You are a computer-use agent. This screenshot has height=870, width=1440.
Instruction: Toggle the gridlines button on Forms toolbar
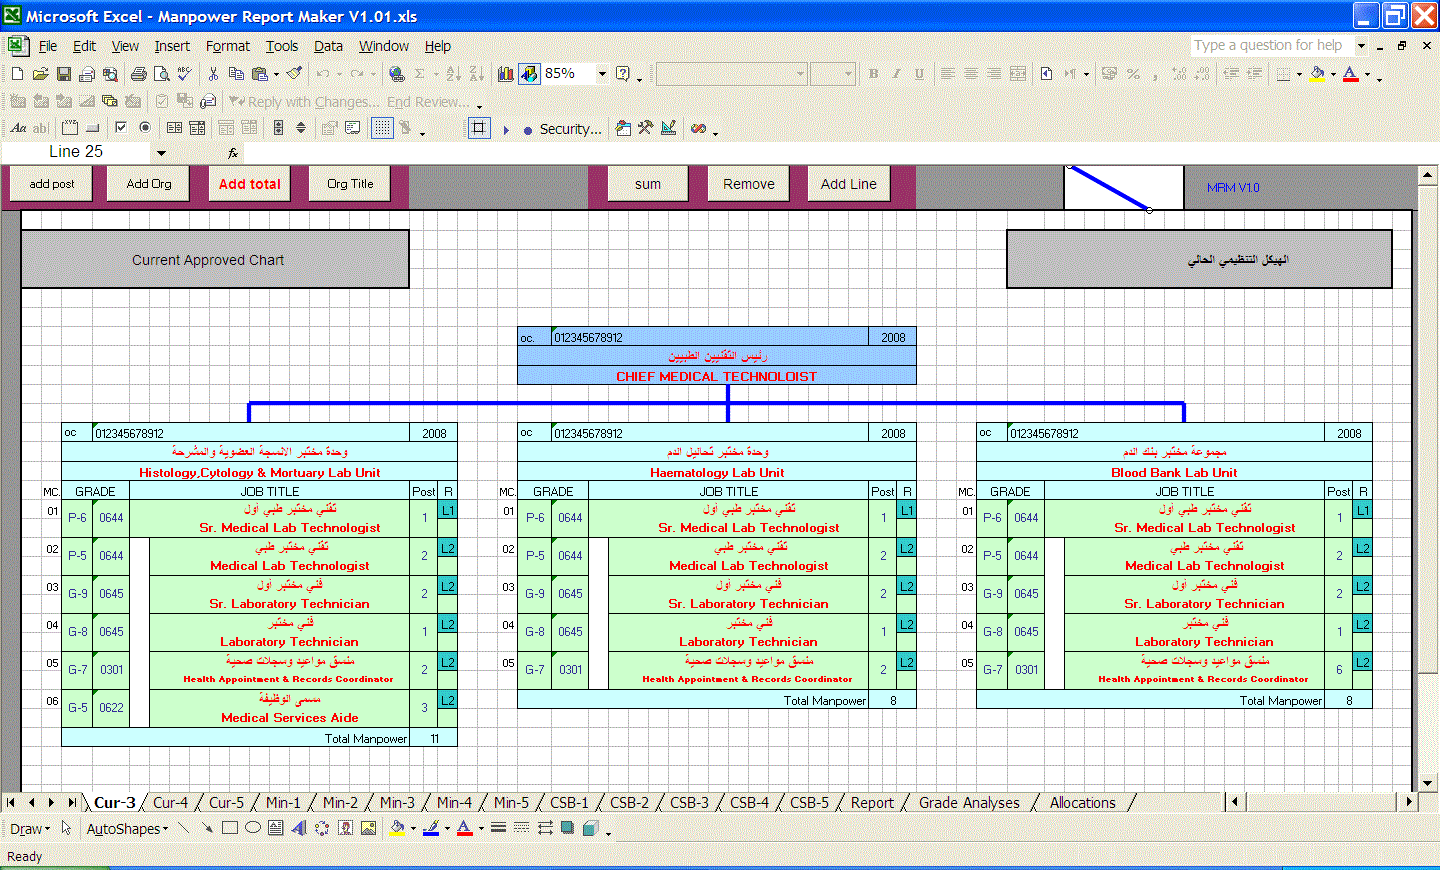[x=382, y=128]
